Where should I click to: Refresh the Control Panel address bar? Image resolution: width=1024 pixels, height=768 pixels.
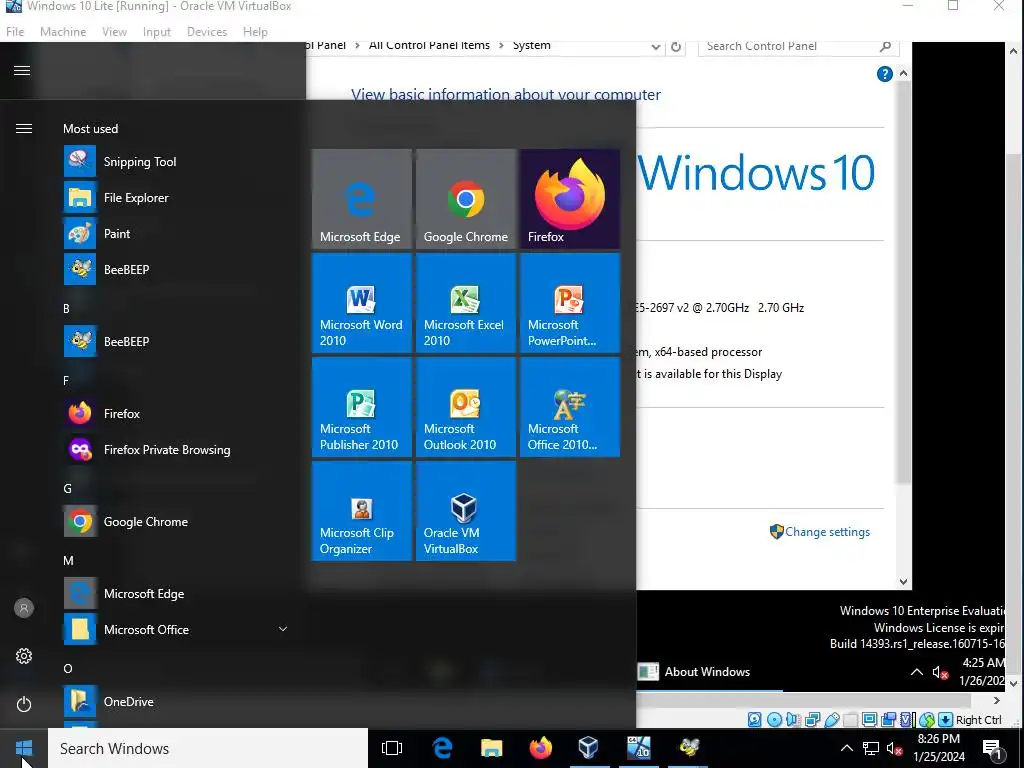(x=676, y=46)
